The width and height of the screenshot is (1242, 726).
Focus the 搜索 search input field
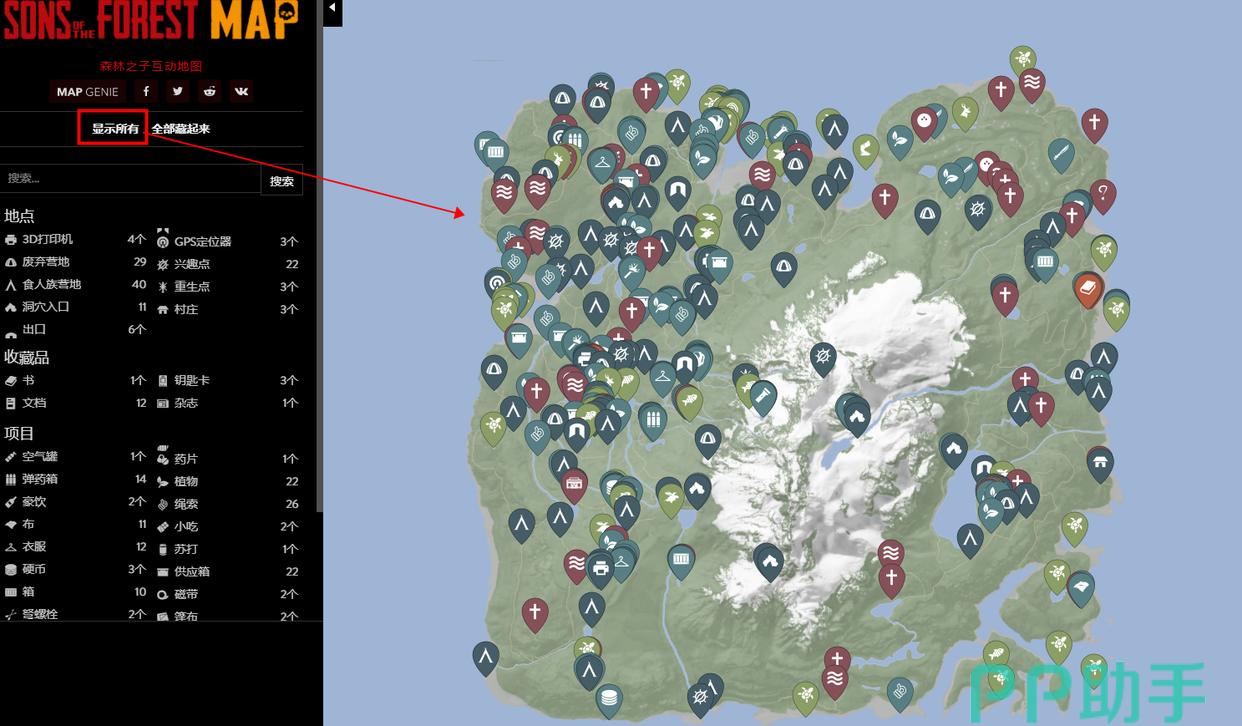click(130, 179)
